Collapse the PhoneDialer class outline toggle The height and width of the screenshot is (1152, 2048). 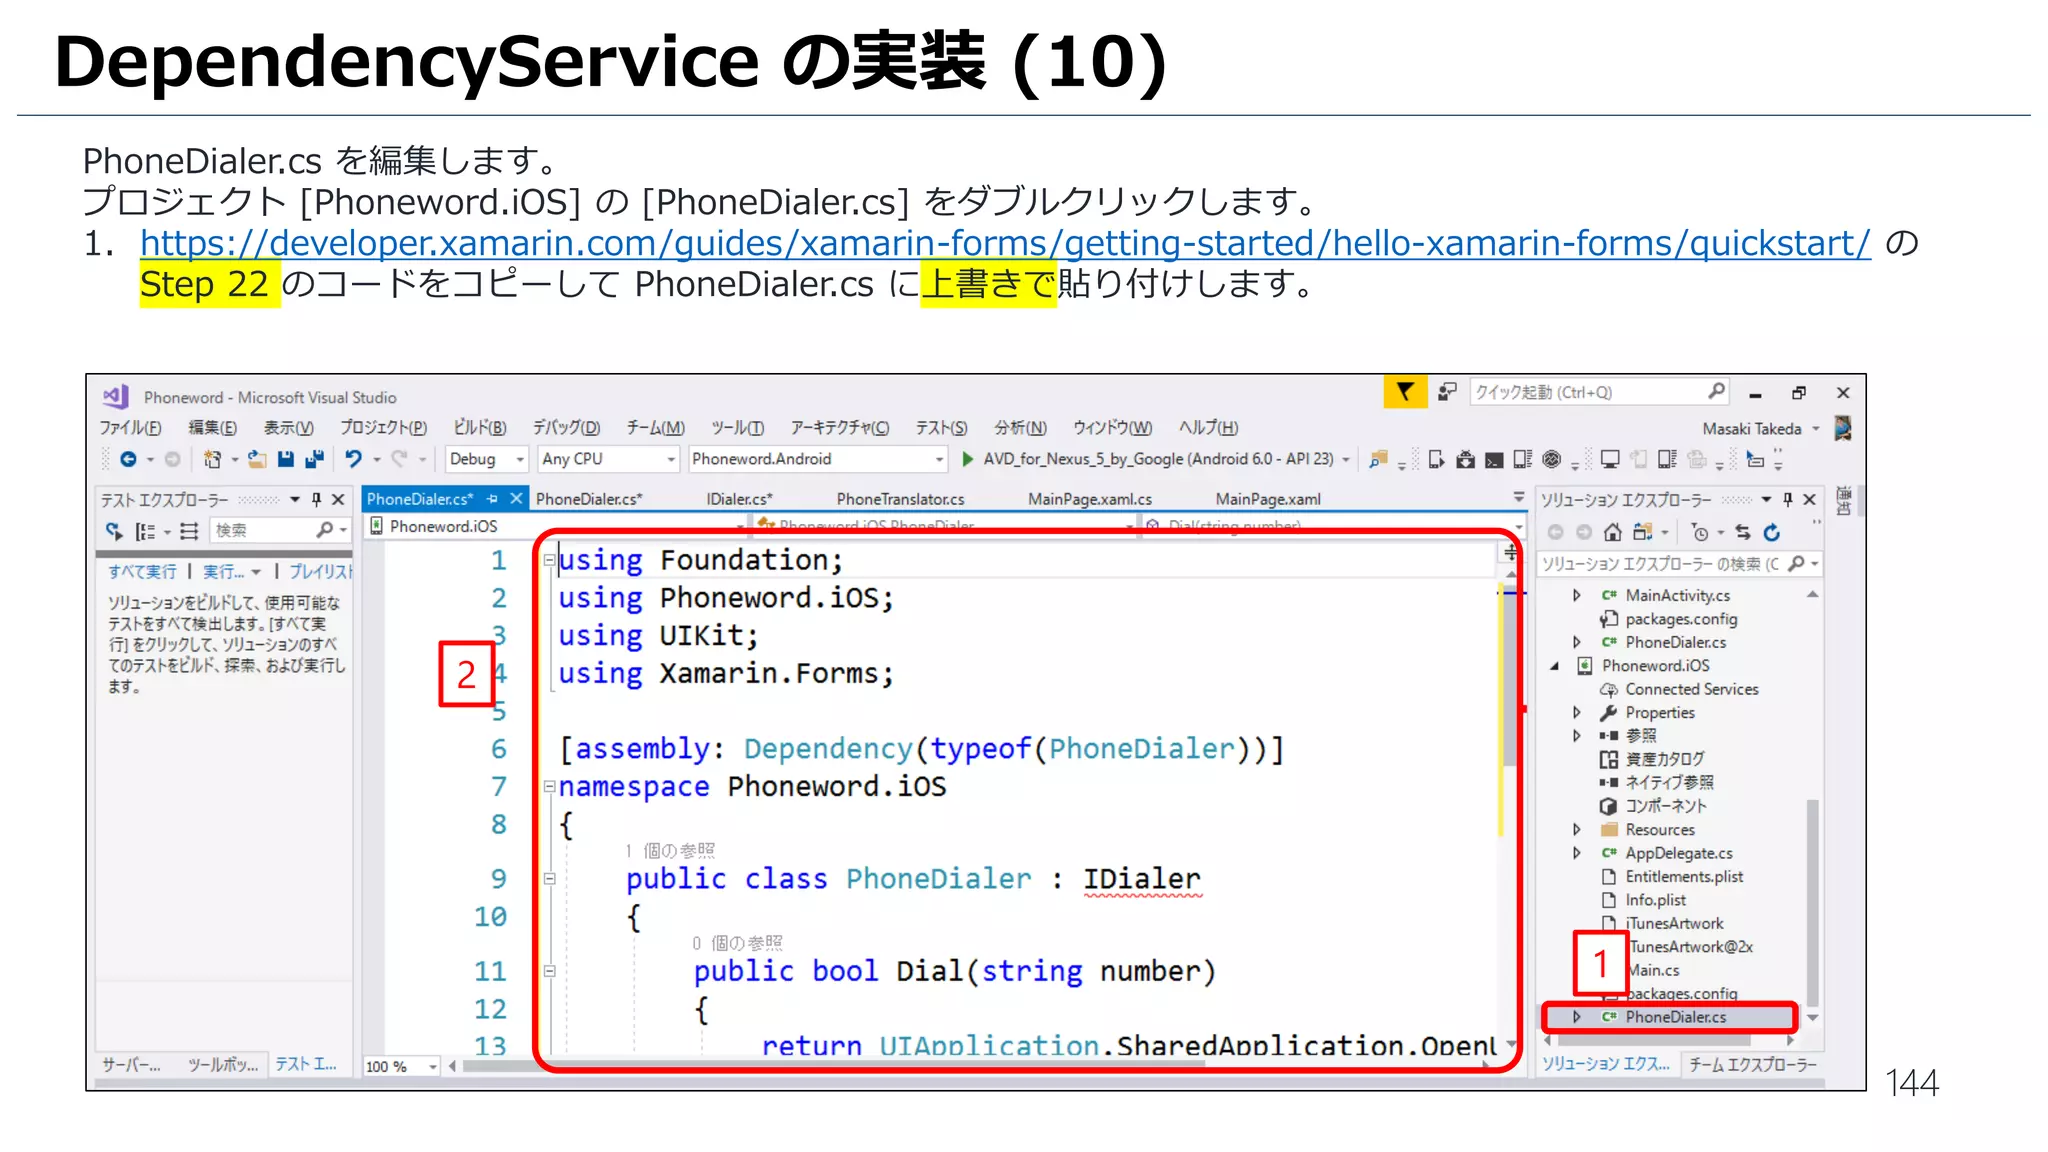[x=549, y=879]
